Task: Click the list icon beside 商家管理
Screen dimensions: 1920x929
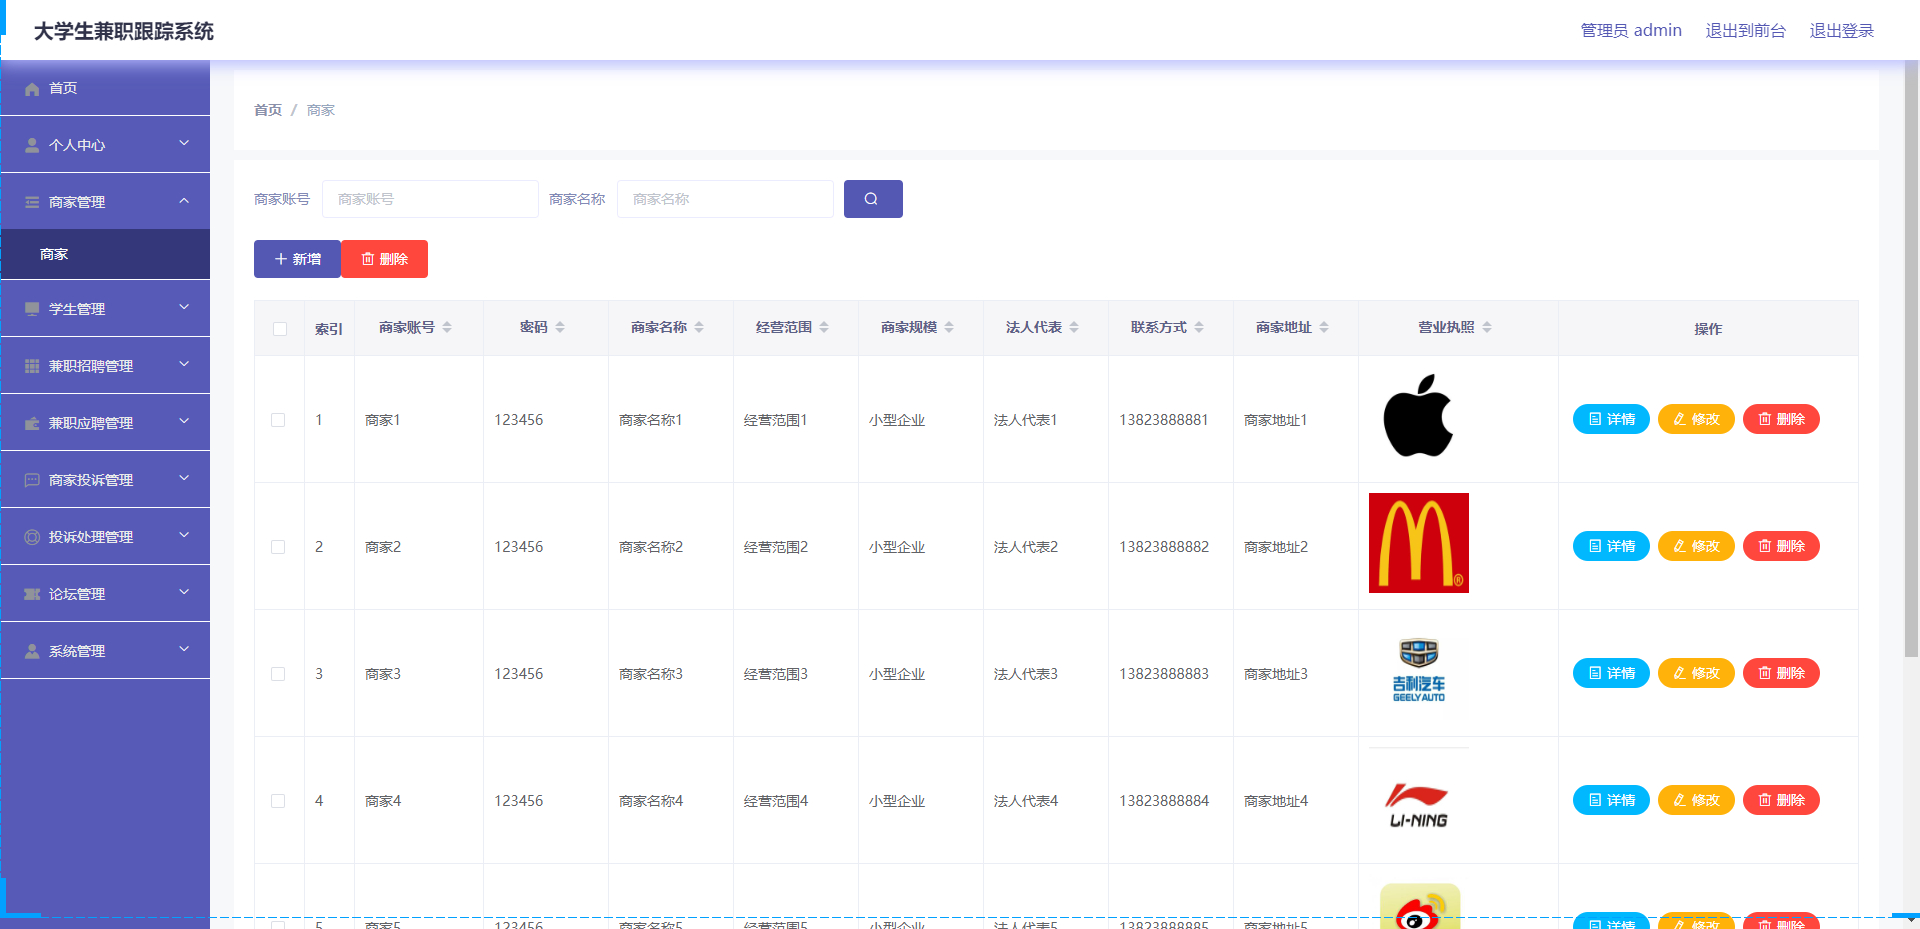Action: [x=32, y=203]
